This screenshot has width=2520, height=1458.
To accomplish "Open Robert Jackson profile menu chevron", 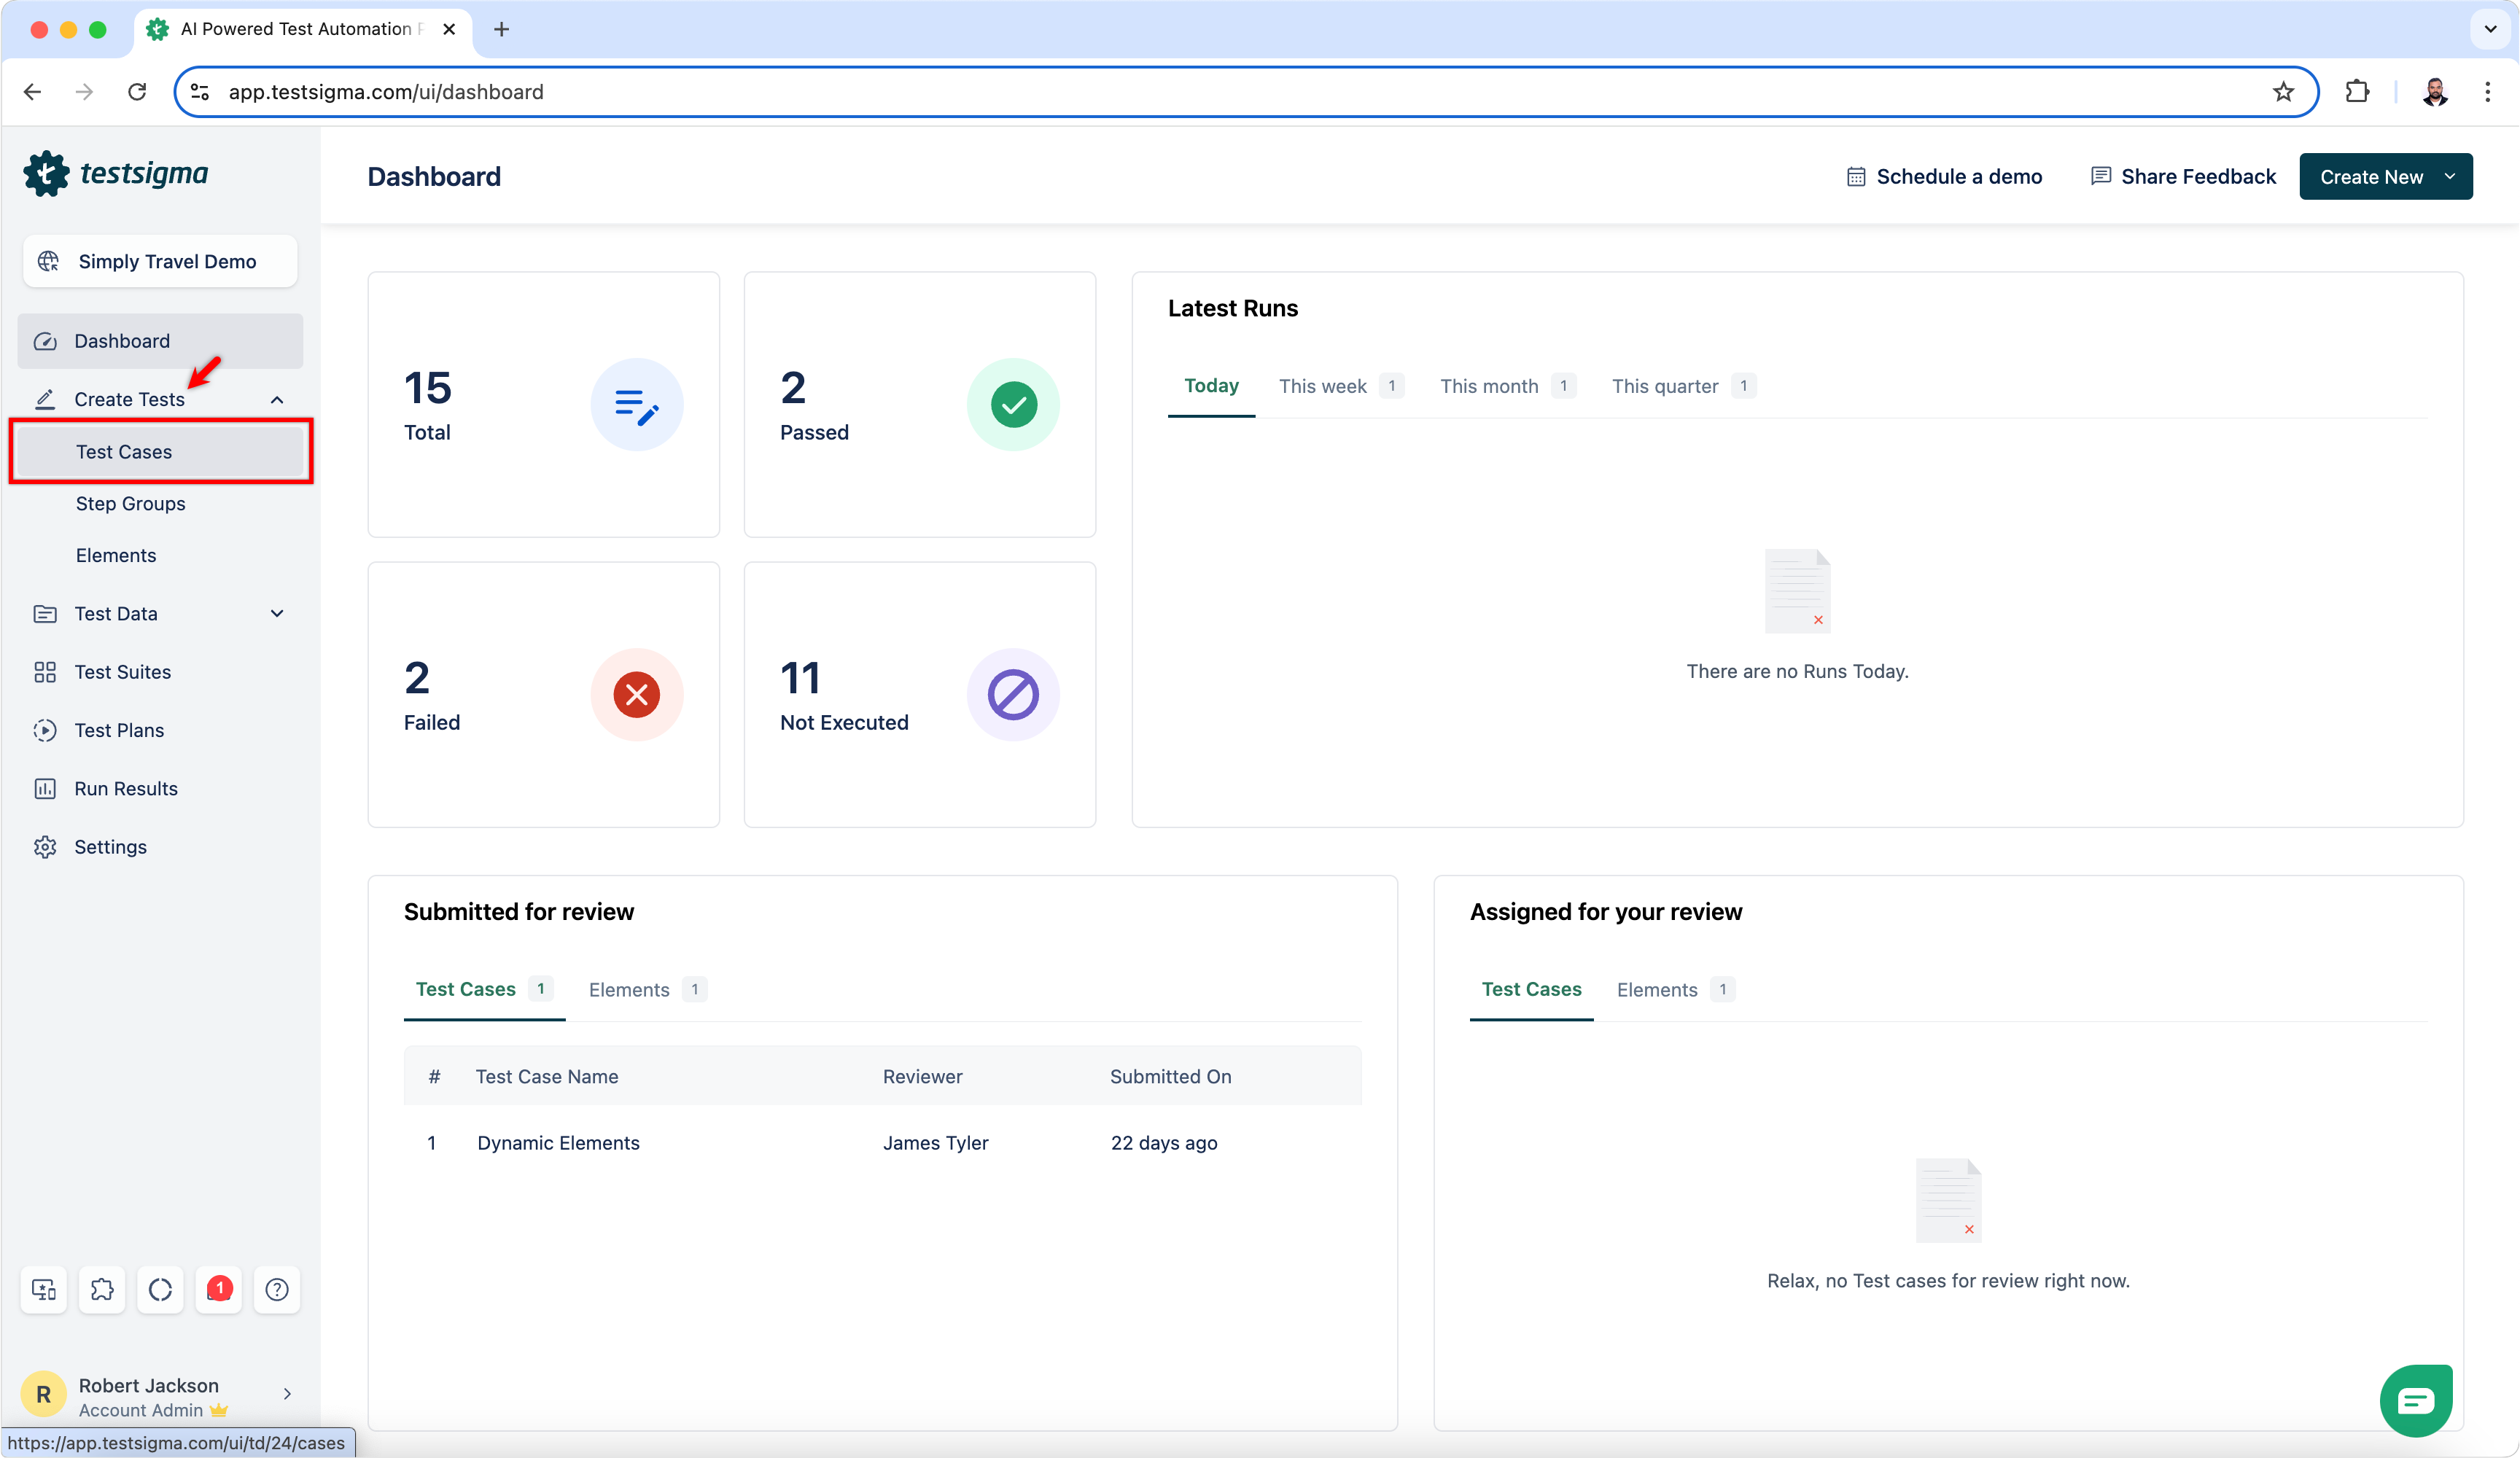I will [x=287, y=1394].
